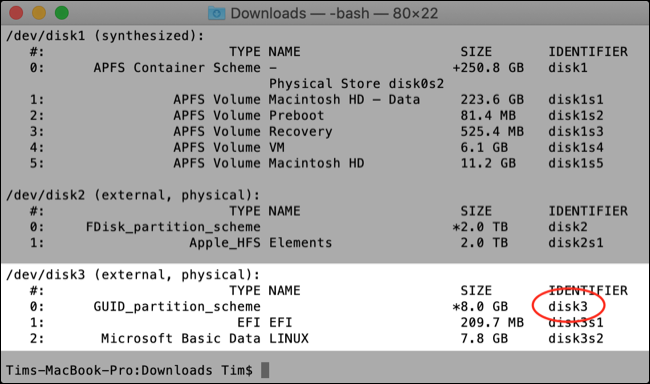Viewport: 650px width, 384px height.
Task: Click the '525.4 MB' size value
Action: (x=492, y=131)
